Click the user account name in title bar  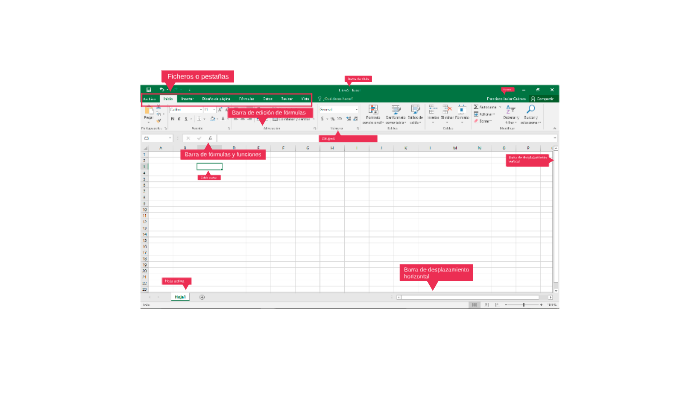[506, 99]
